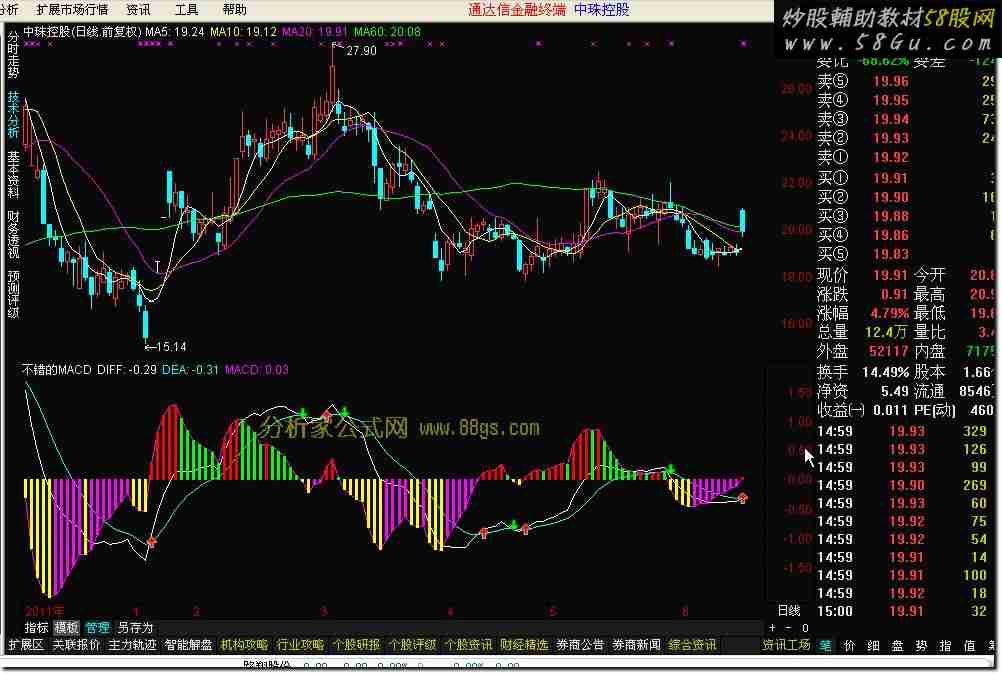Select the 价 tab in quote panel

click(x=849, y=645)
